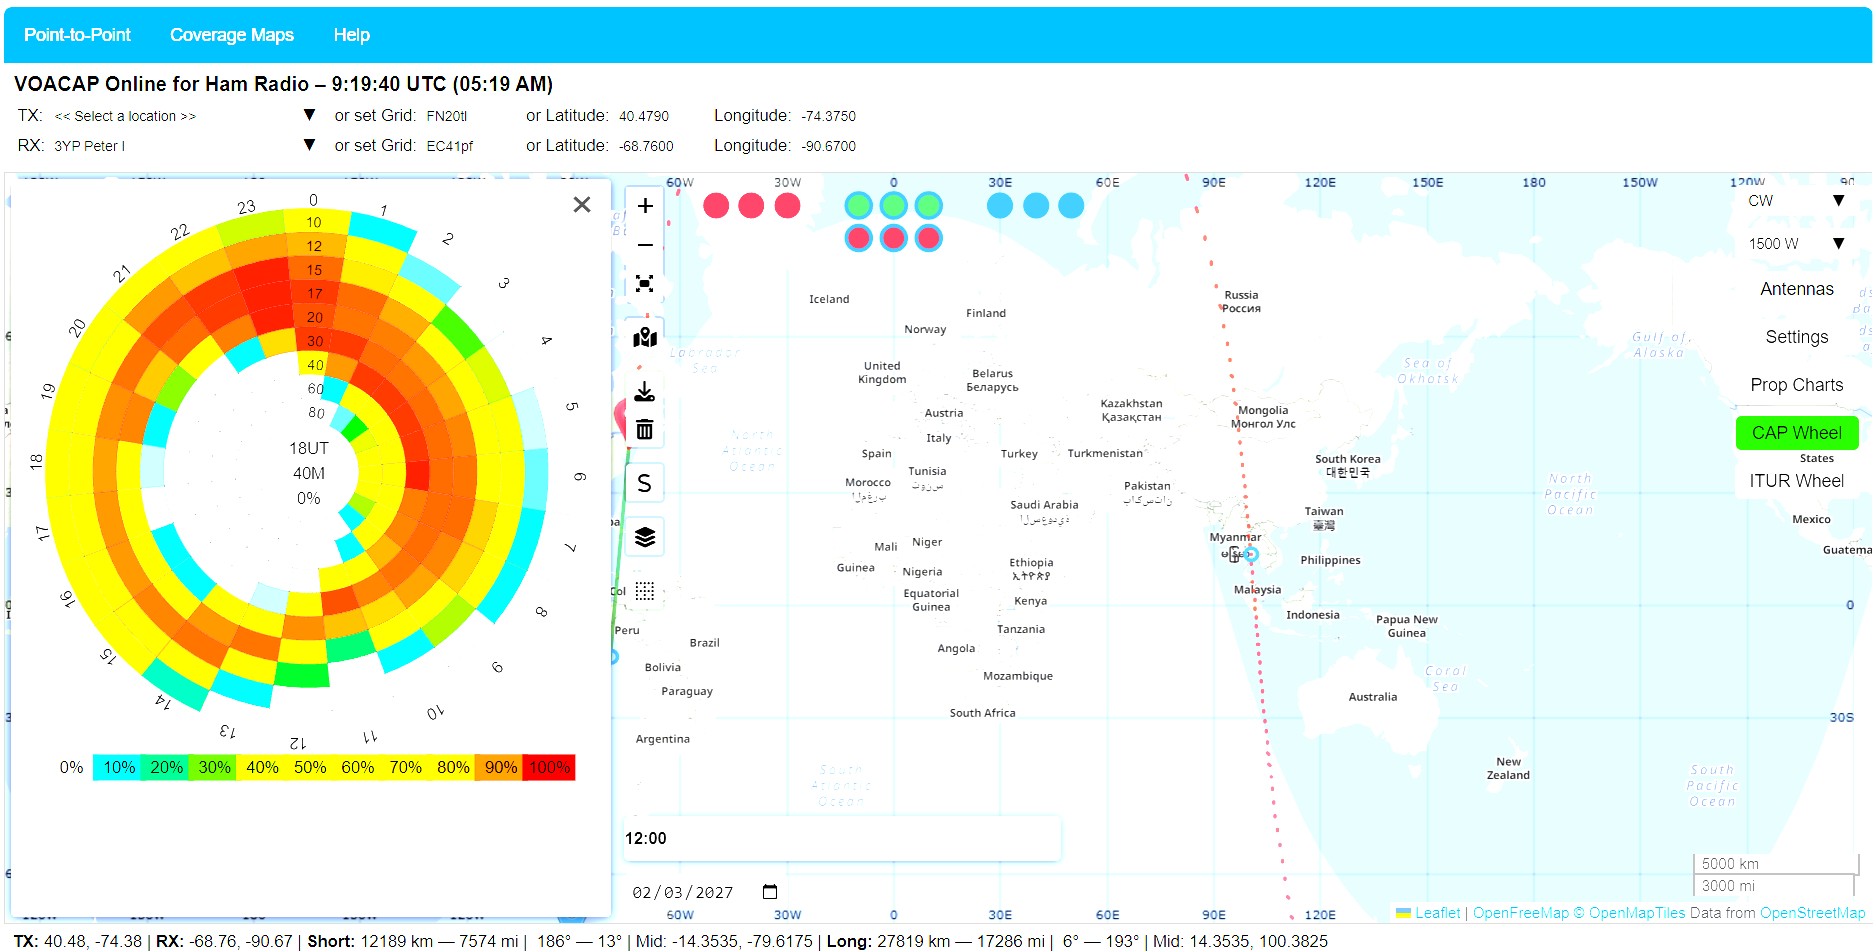This screenshot has height=952, width=1876.
Task: Close the CAP wheel panel
Action: click(582, 205)
